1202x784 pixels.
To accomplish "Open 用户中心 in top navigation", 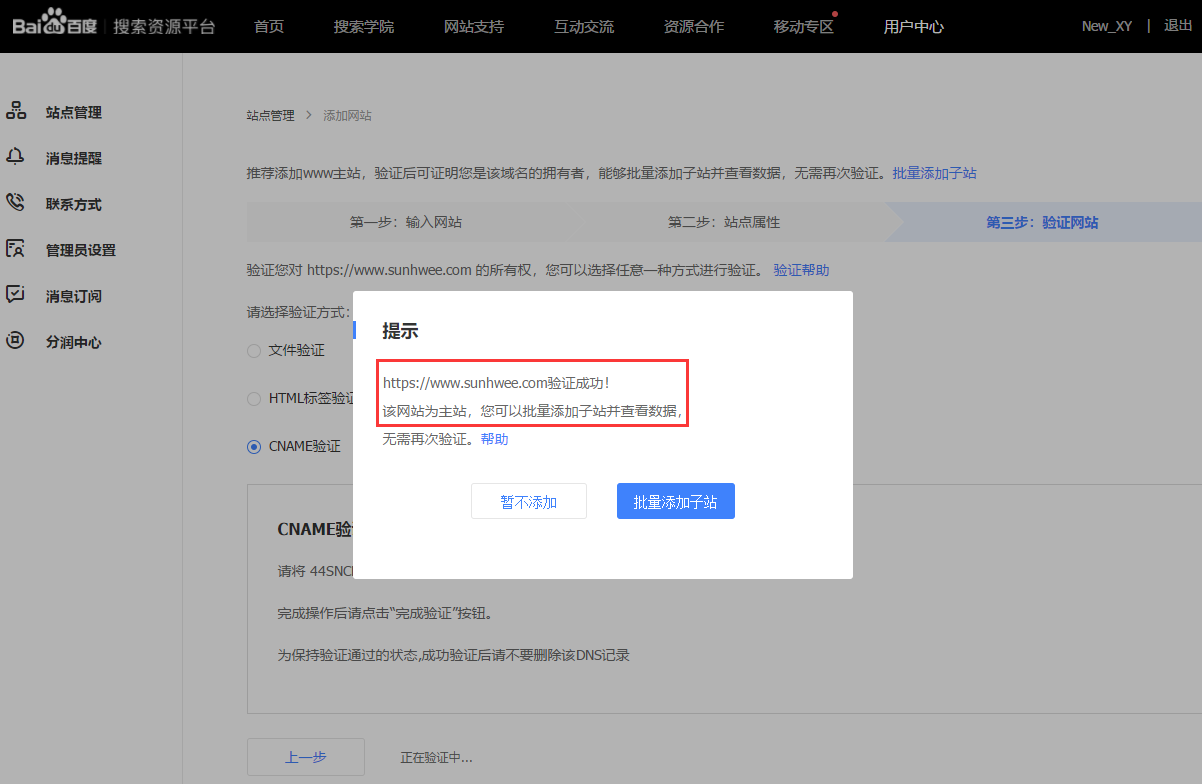I will (914, 27).
